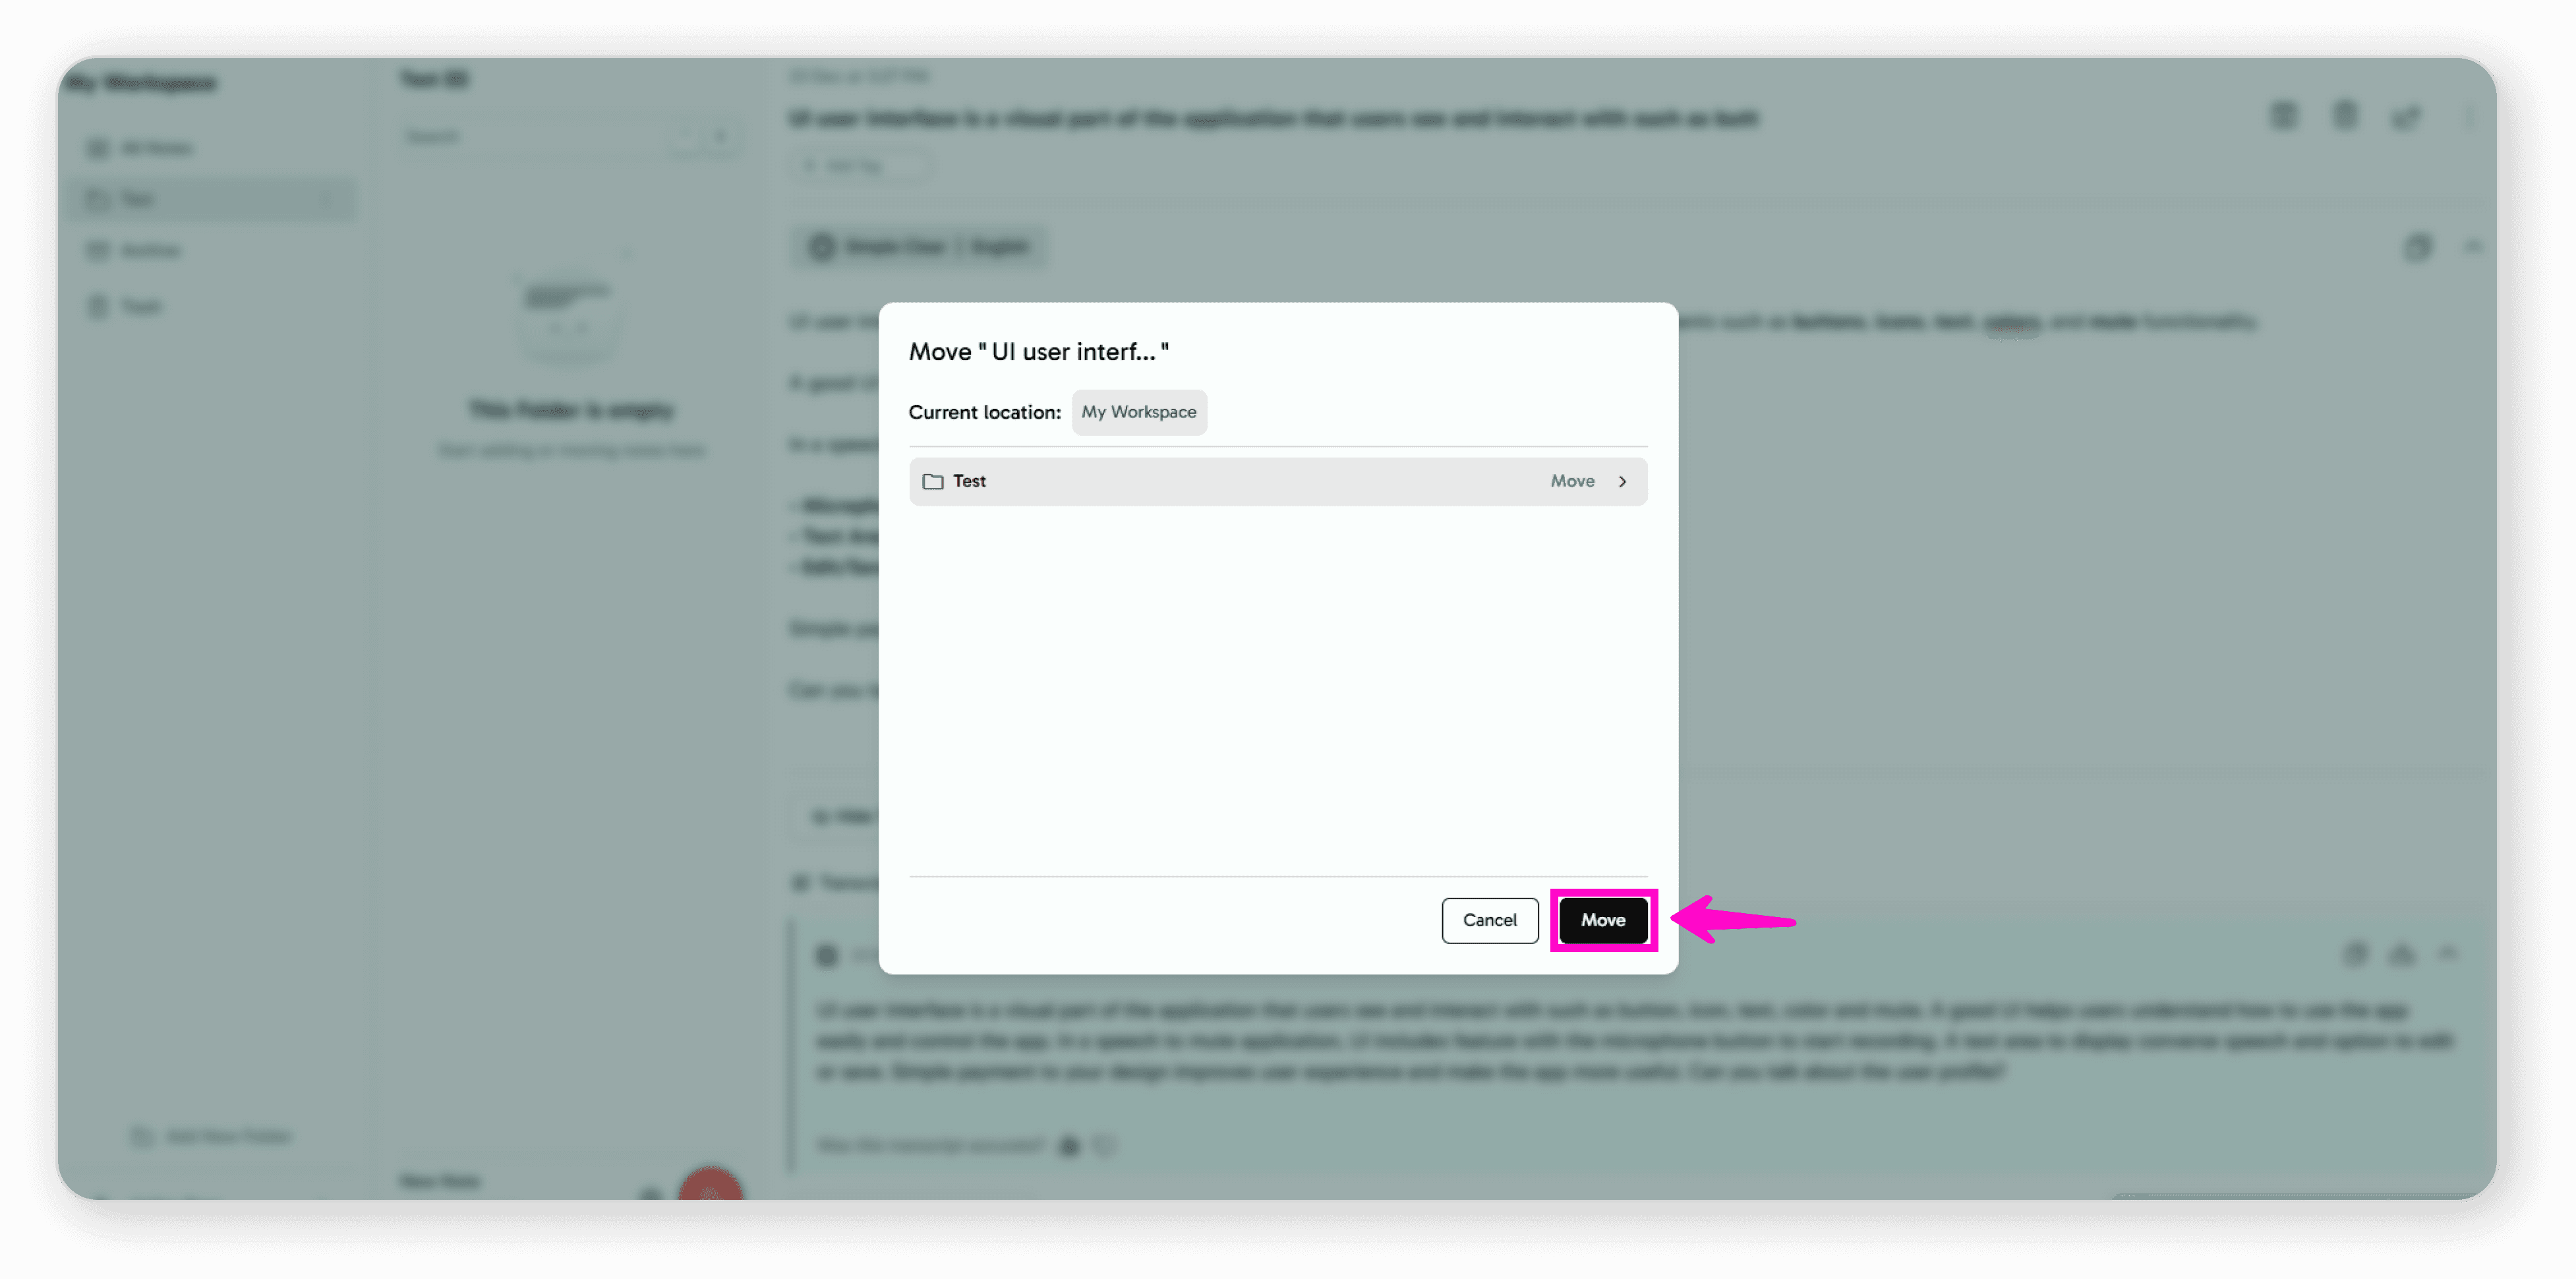Cancel the move dialog
2576x1279 pixels.
coord(1489,920)
